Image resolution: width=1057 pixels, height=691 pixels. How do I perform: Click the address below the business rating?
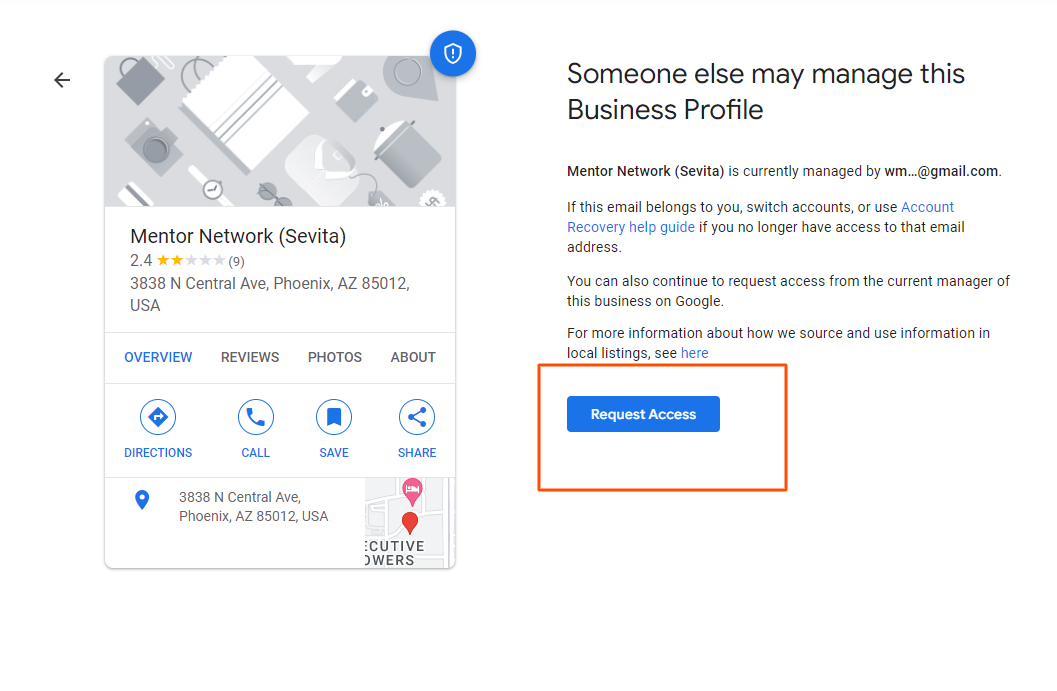[x=270, y=294]
